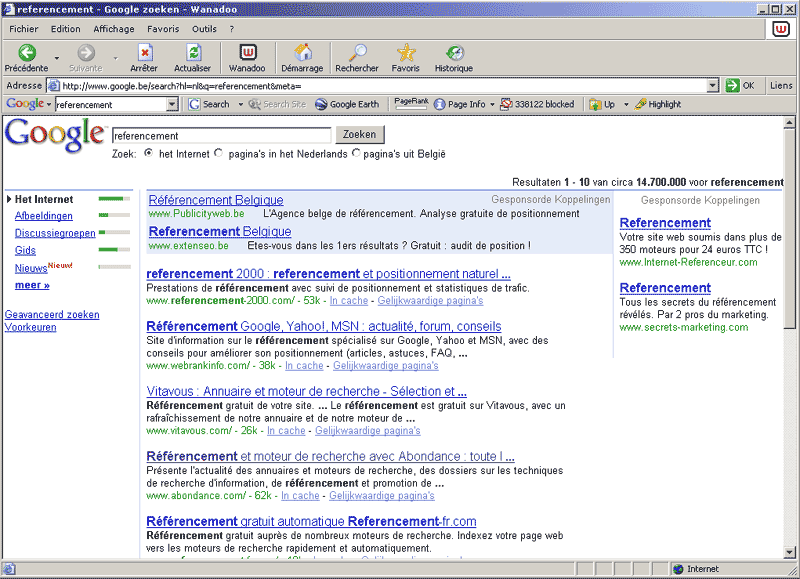Click the Internet Explorer title bar icon
This screenshot has height=579, width=800.
pos(9,9)
